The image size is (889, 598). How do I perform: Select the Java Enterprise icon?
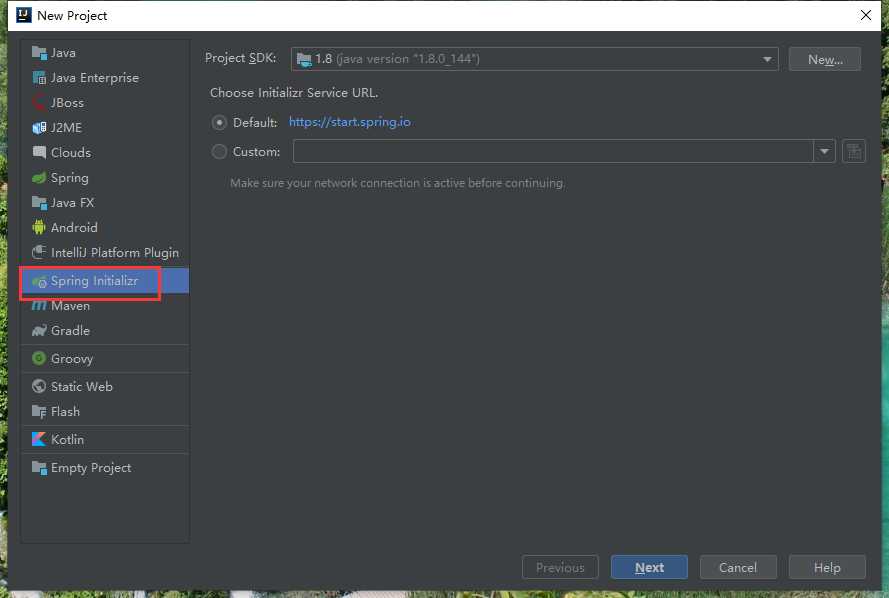39,78
